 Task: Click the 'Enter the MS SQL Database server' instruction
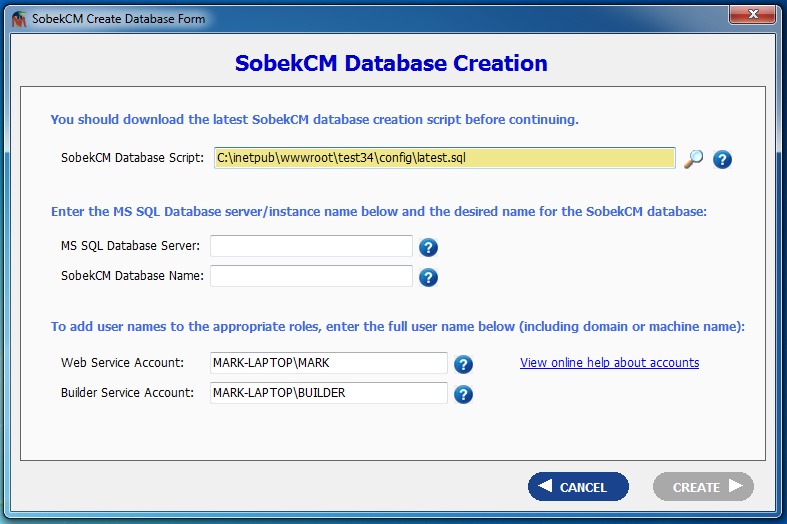point(379,211)
